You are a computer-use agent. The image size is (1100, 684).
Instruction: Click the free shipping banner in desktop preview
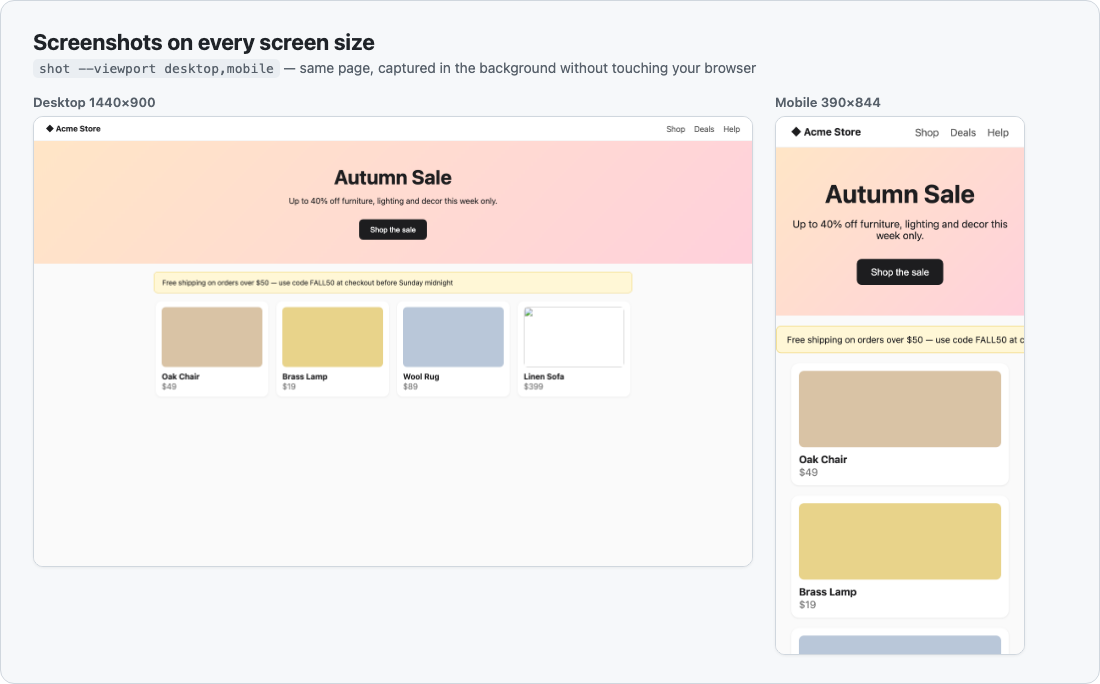(x=393, y=283)
